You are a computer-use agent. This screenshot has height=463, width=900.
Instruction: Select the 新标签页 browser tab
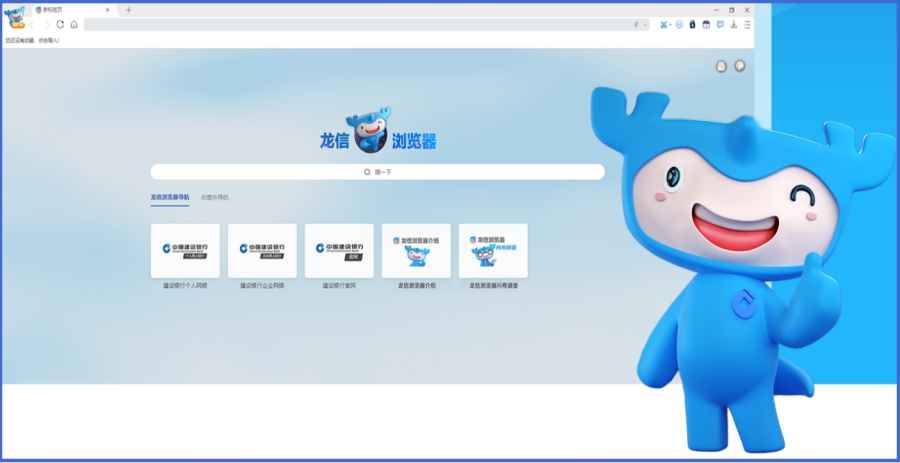pos(73,10)
